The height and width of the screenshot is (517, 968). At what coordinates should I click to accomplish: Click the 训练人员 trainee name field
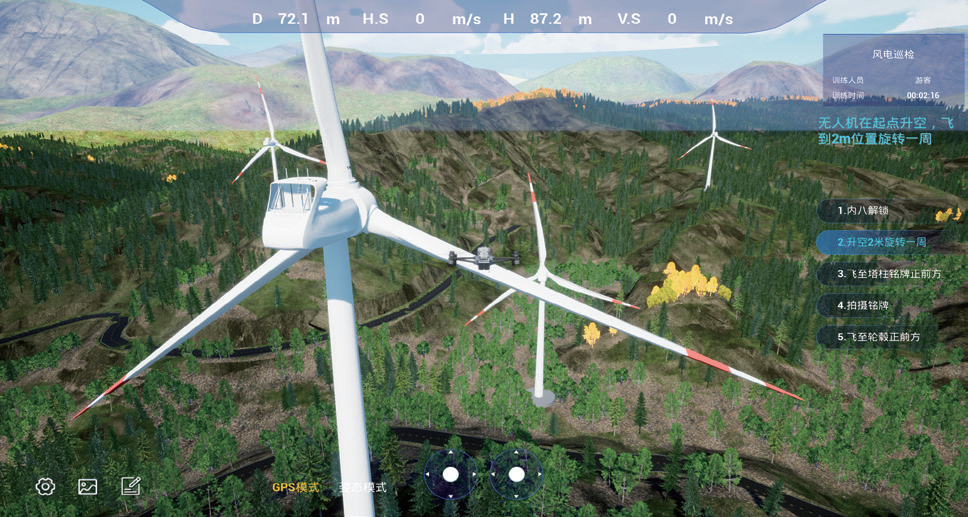coord(922,80)
